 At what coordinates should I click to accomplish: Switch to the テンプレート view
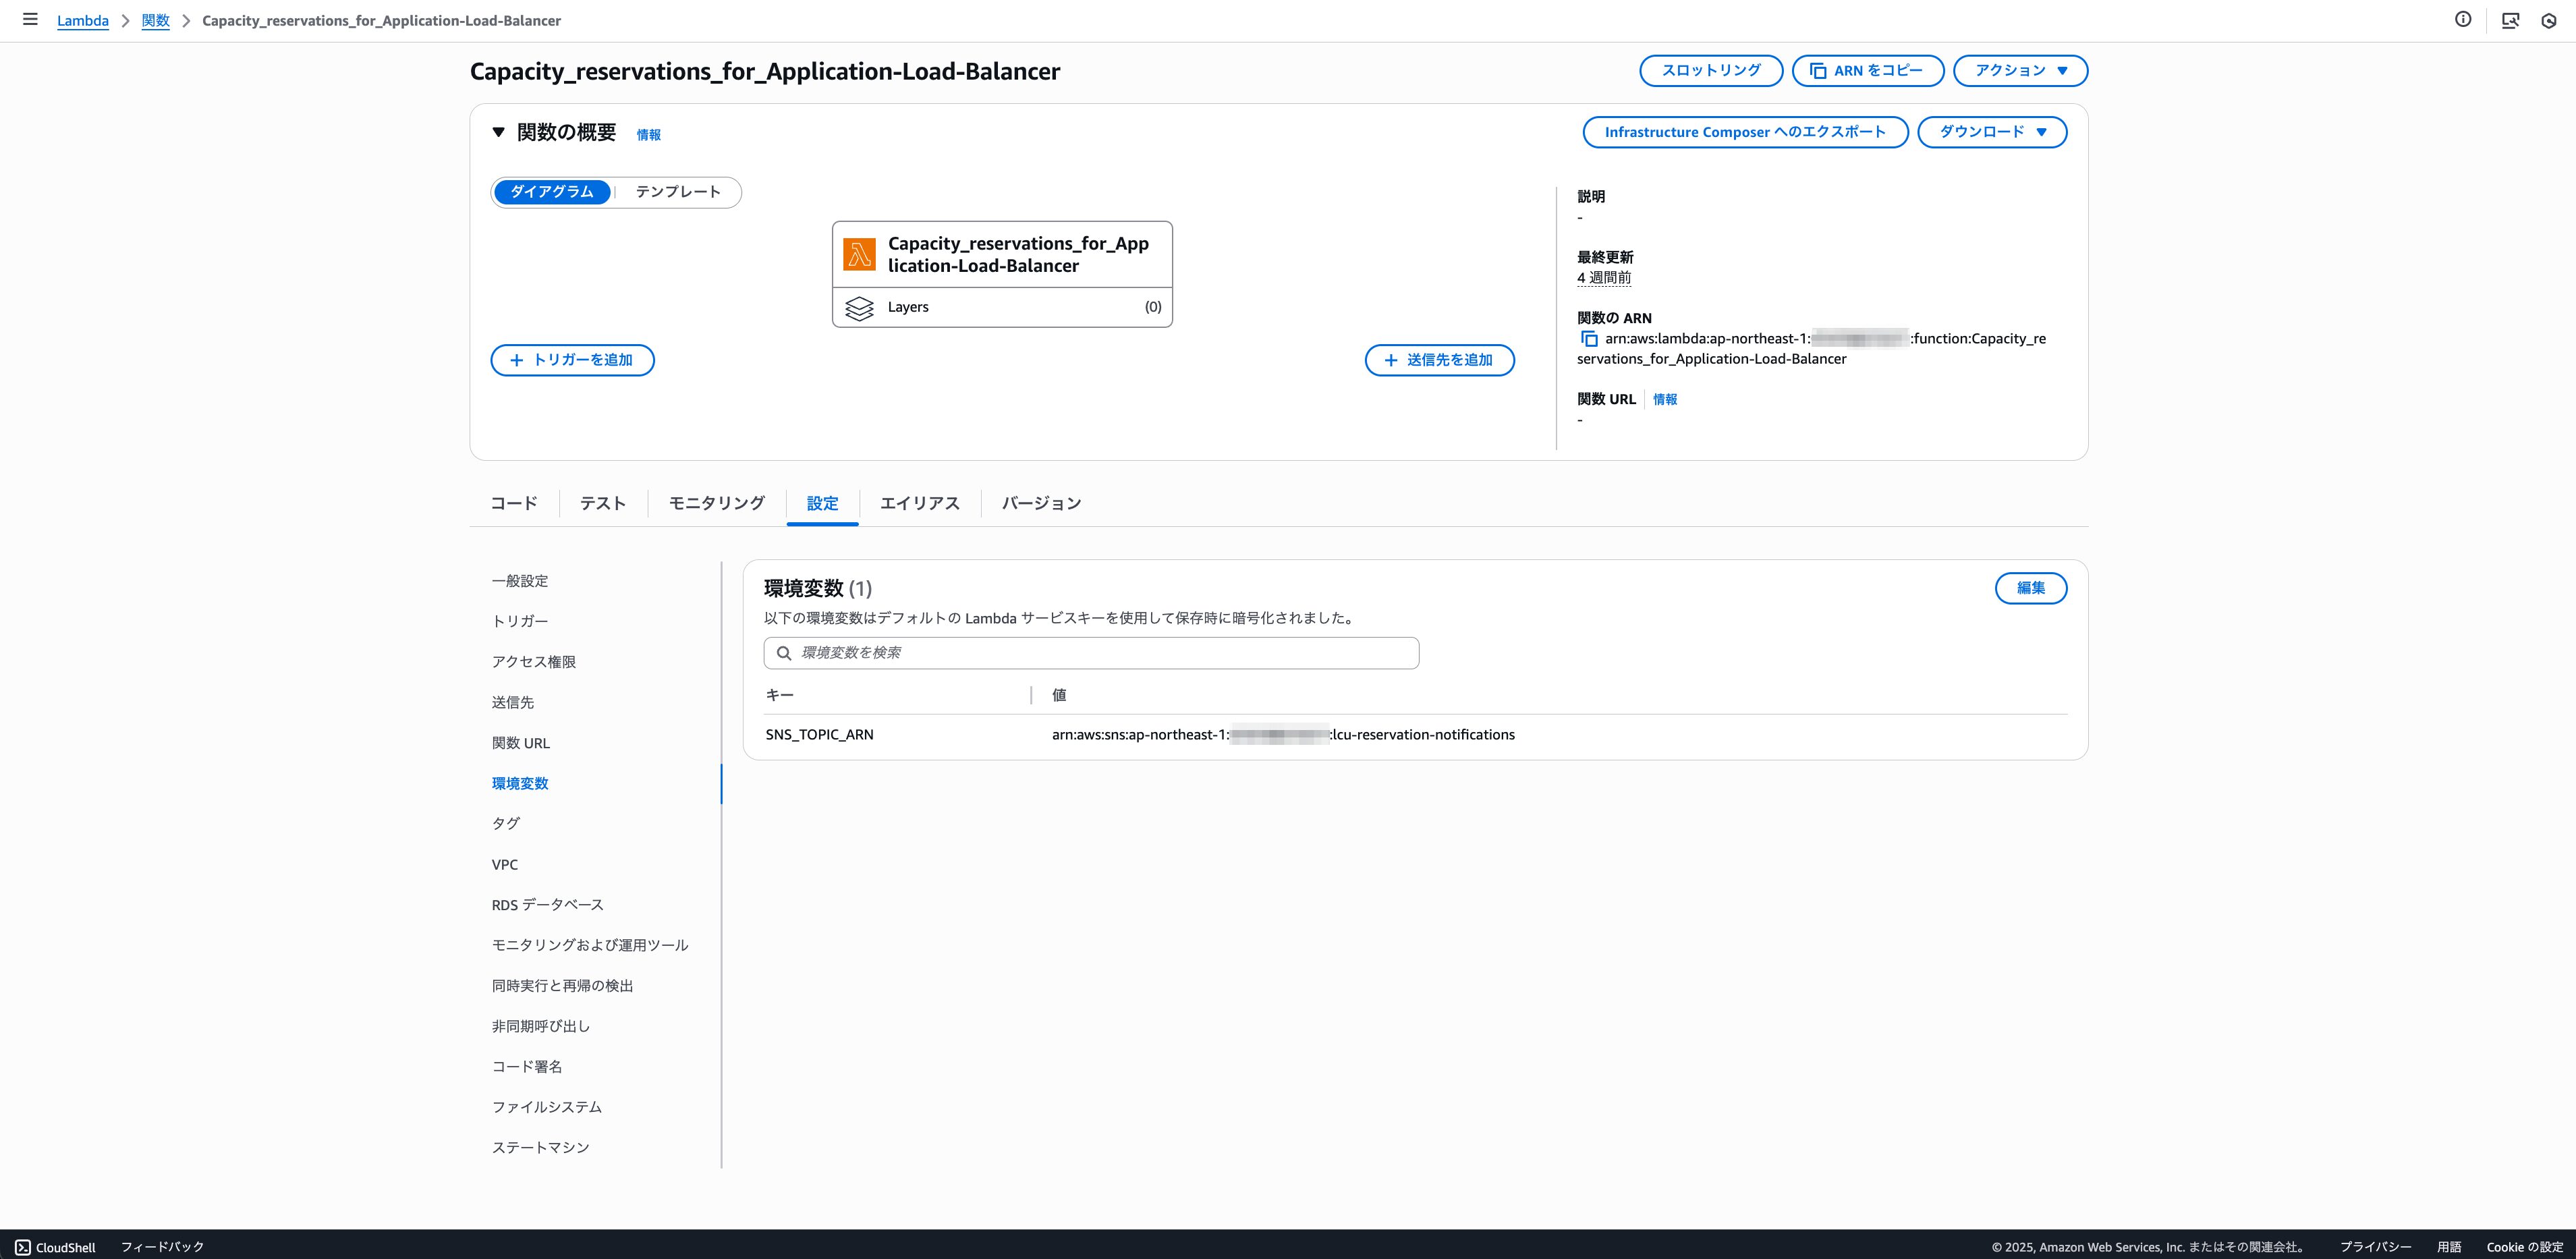pyautogui.click(x=678, y=192)
